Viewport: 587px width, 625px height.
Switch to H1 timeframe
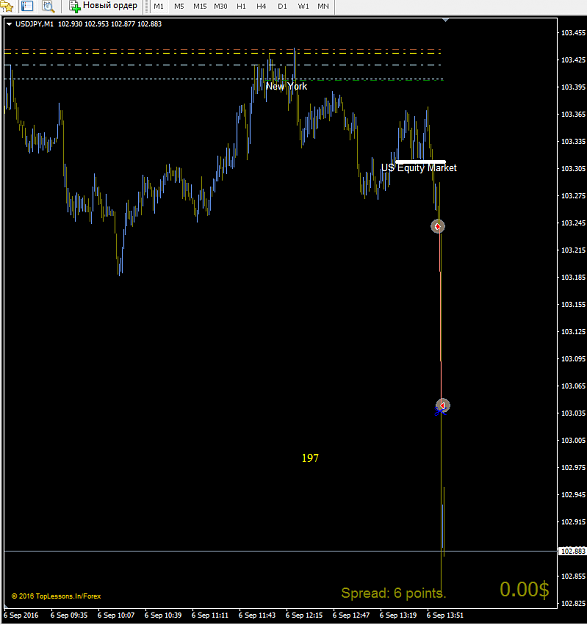click(241, 6)
